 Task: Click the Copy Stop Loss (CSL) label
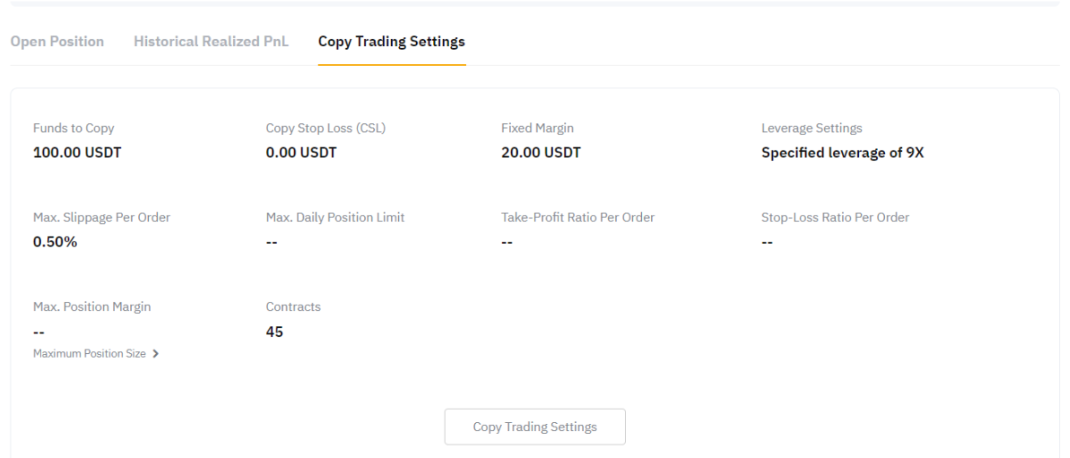(x=310, y=129)
